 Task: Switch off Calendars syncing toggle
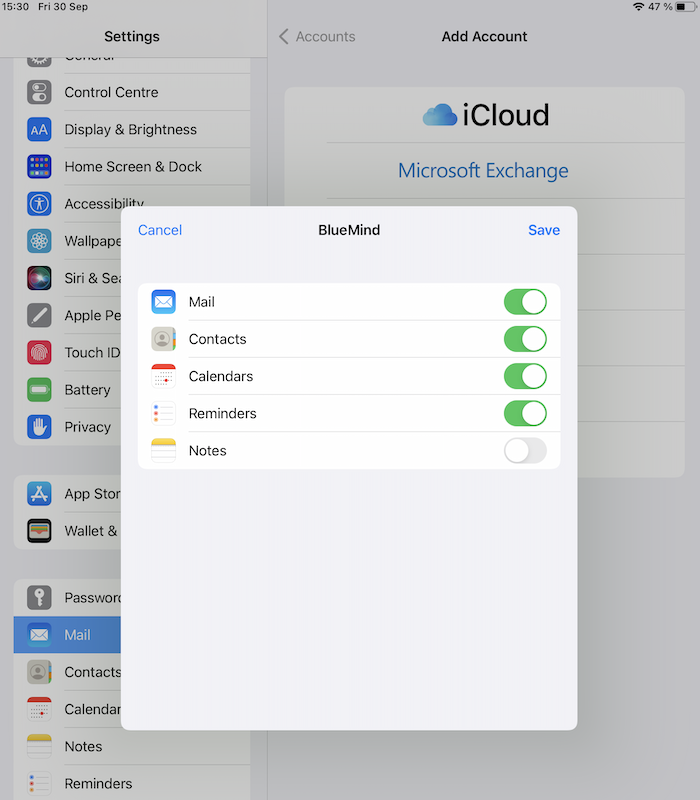tap(525, 376)
